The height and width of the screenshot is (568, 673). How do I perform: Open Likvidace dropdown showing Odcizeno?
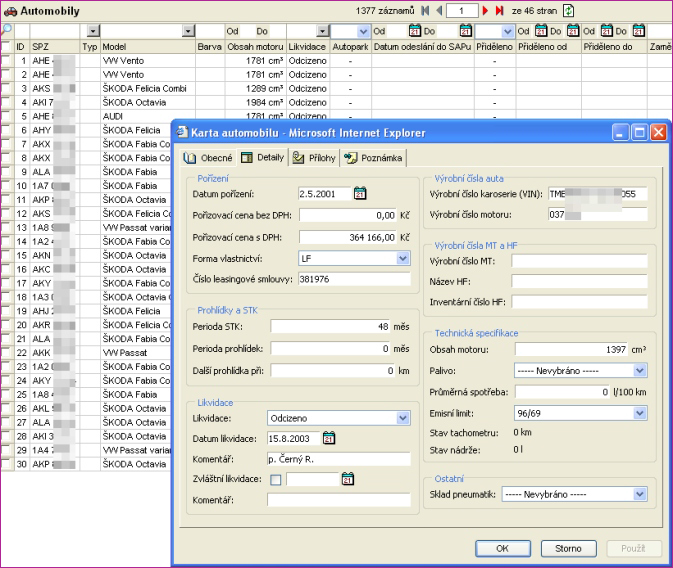403,418
